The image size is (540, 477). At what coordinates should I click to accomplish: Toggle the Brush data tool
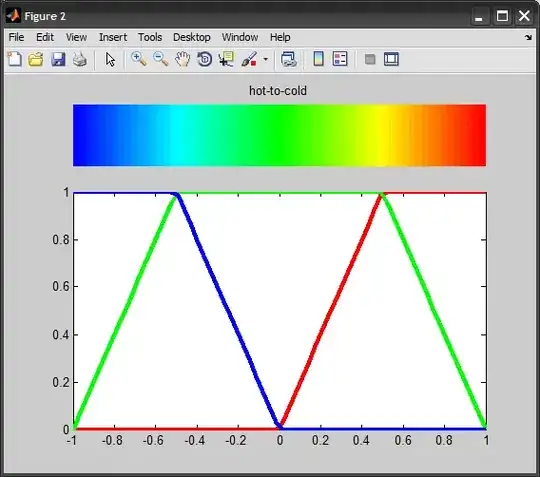point(249,59)
